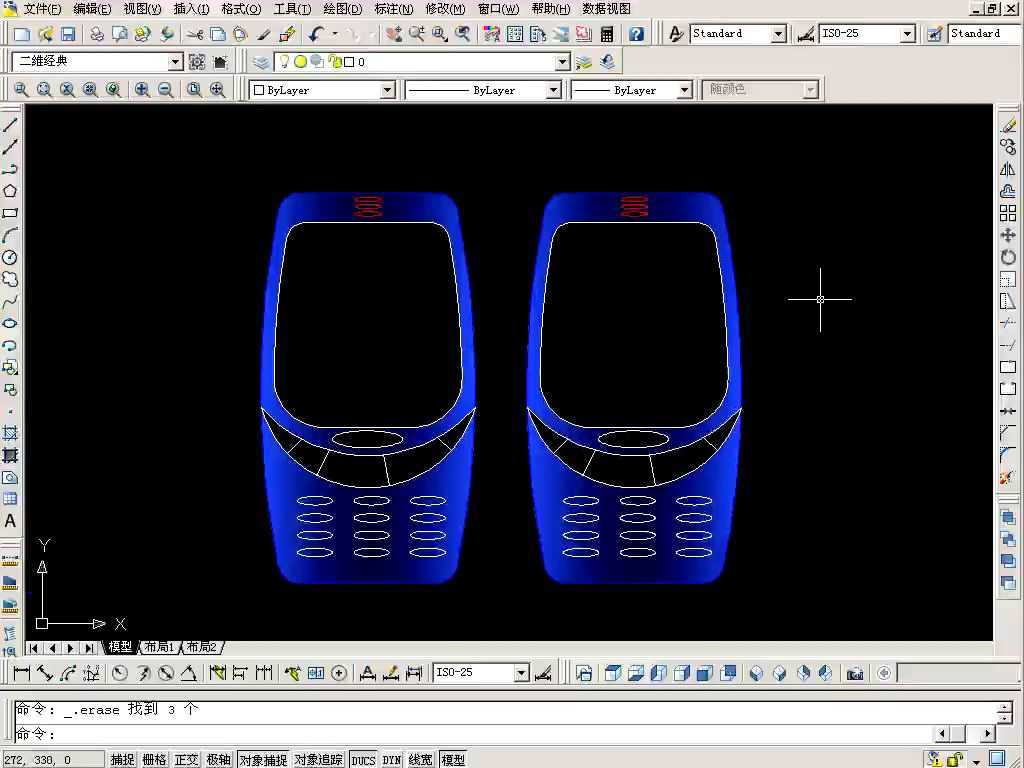Open the Layer Properties Manager icon
The height and width of the screenshot is (768, 1024).
pyautogui.click(x=261, y=62)
